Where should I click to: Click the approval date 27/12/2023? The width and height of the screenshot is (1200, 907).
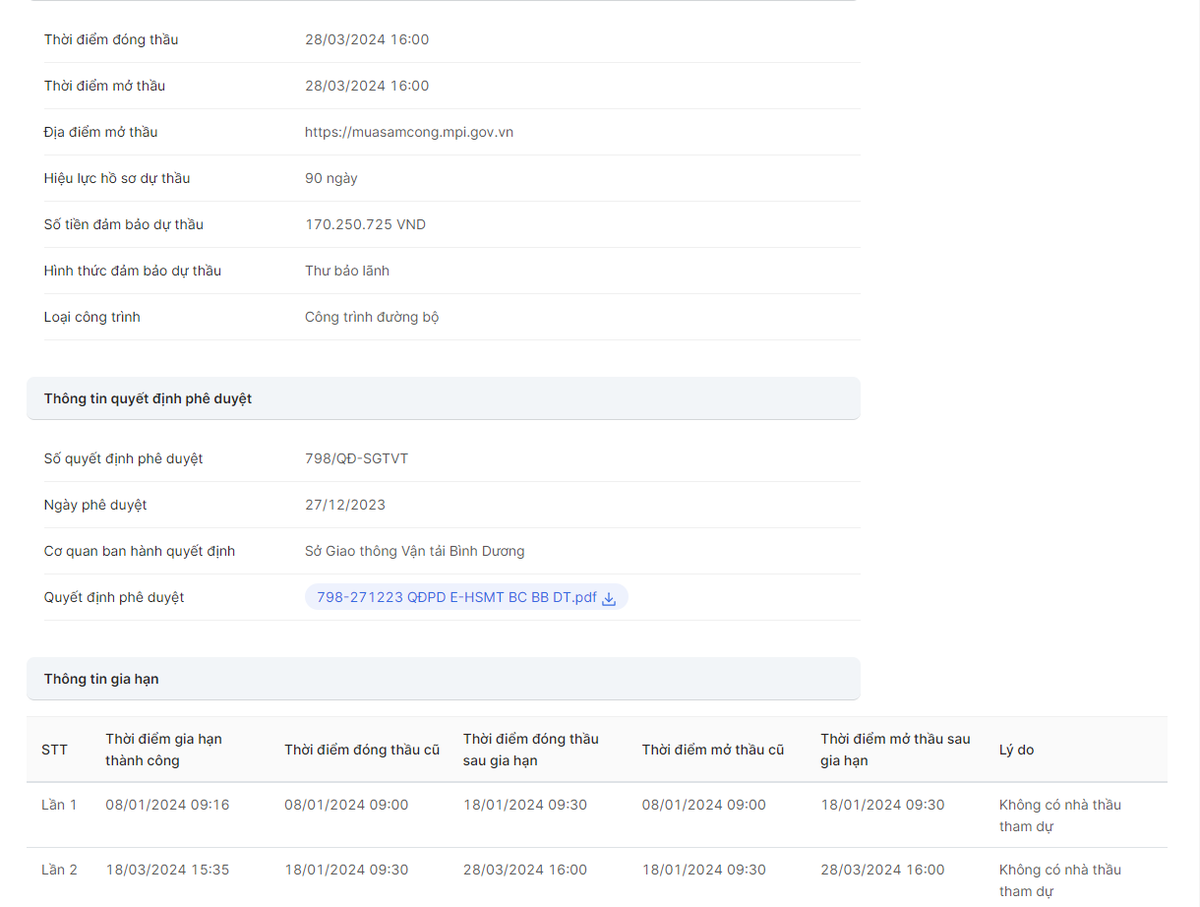(x=345, y=505)
